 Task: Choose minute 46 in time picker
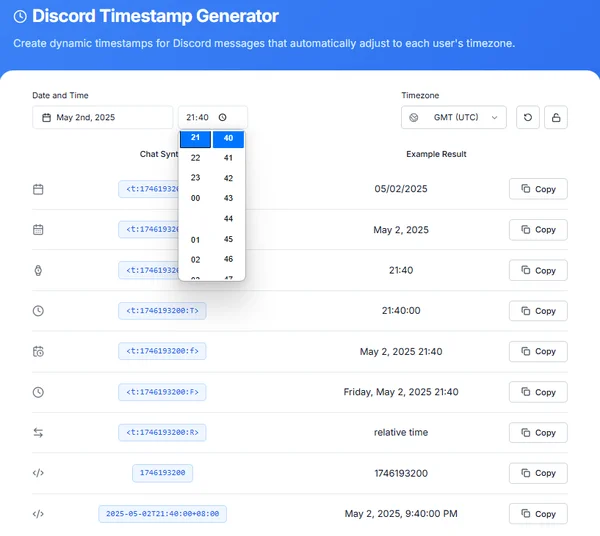228,259
